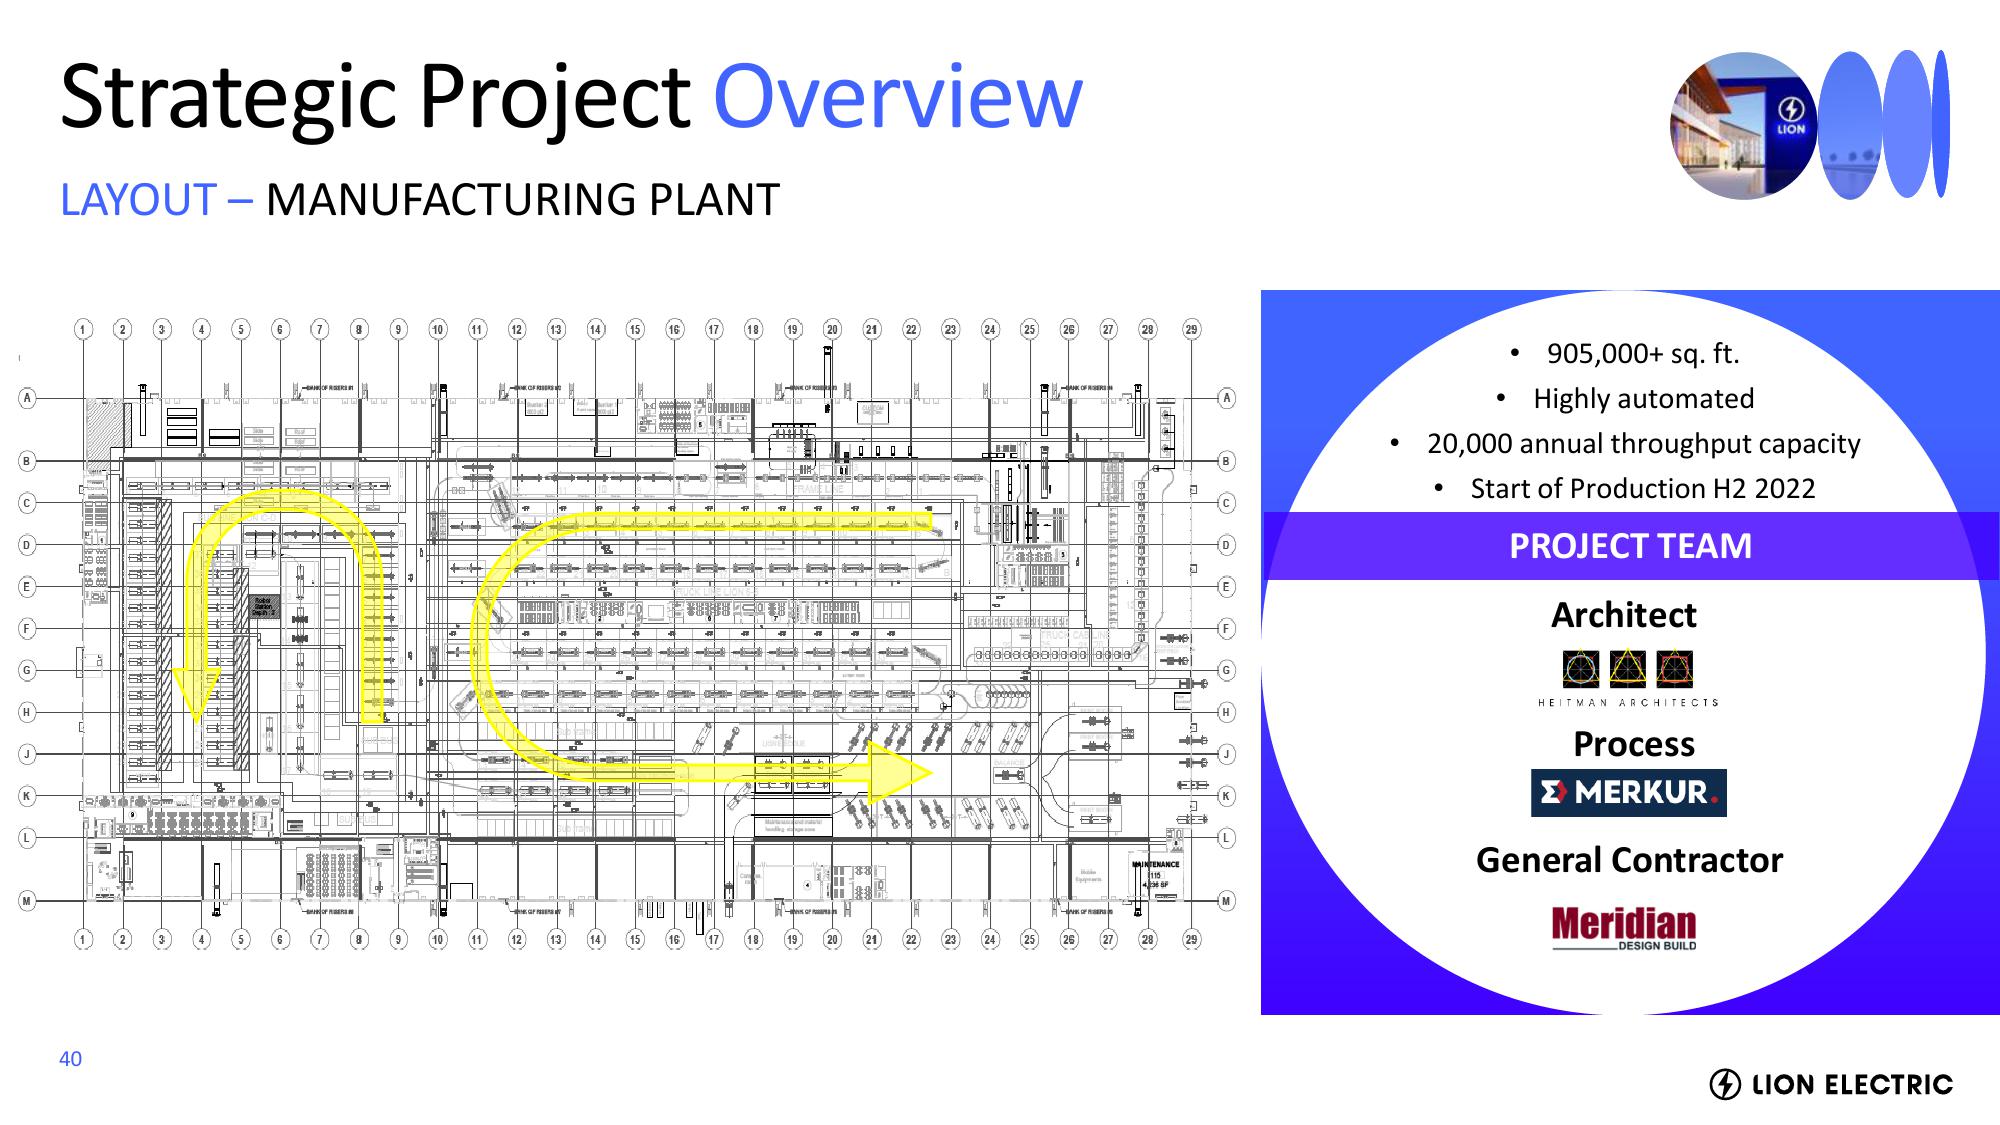Click the Merkur logo
The image size is (2000, 1125).
point(1628,793)
